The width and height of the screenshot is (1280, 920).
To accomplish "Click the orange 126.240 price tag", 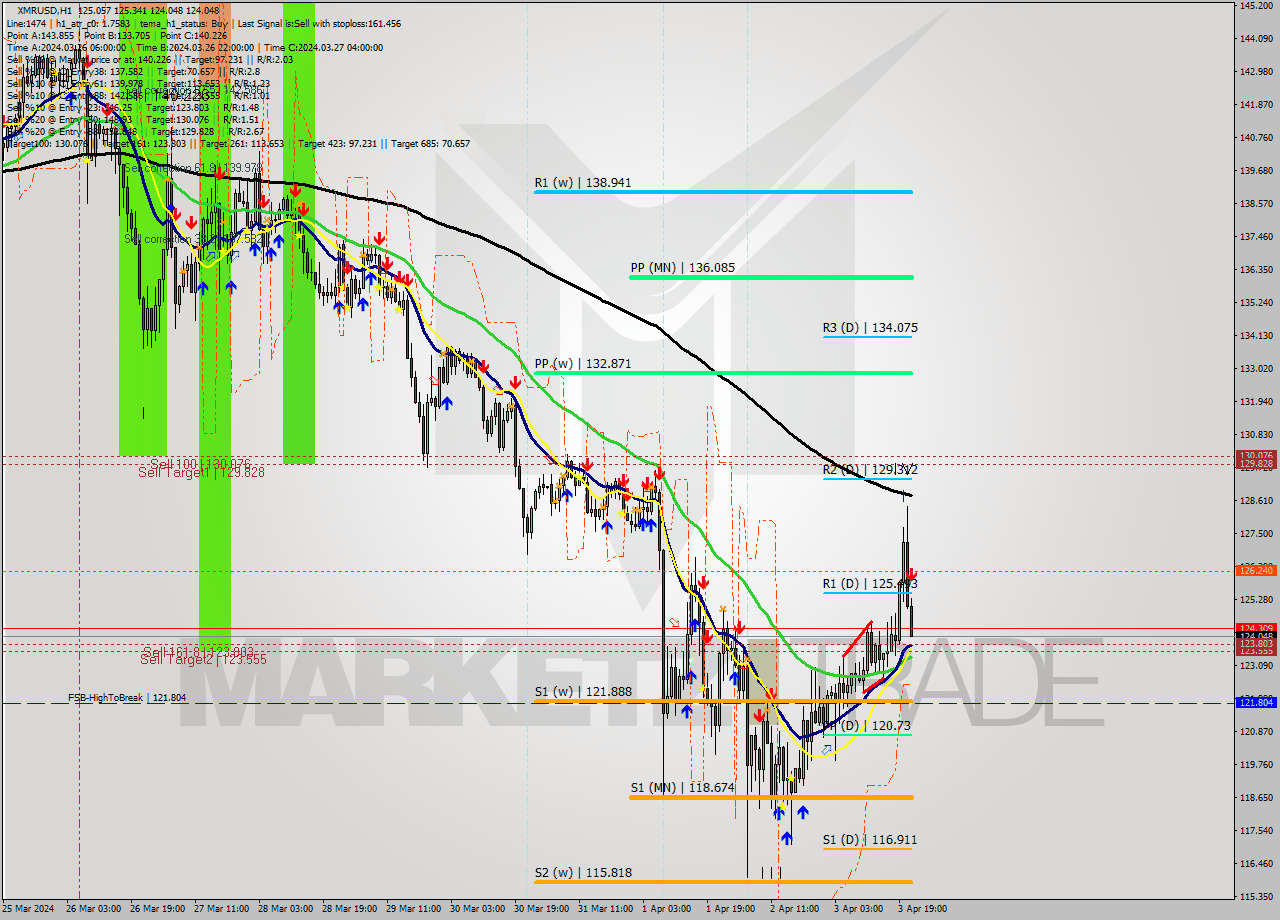I will pos(1256,570).
